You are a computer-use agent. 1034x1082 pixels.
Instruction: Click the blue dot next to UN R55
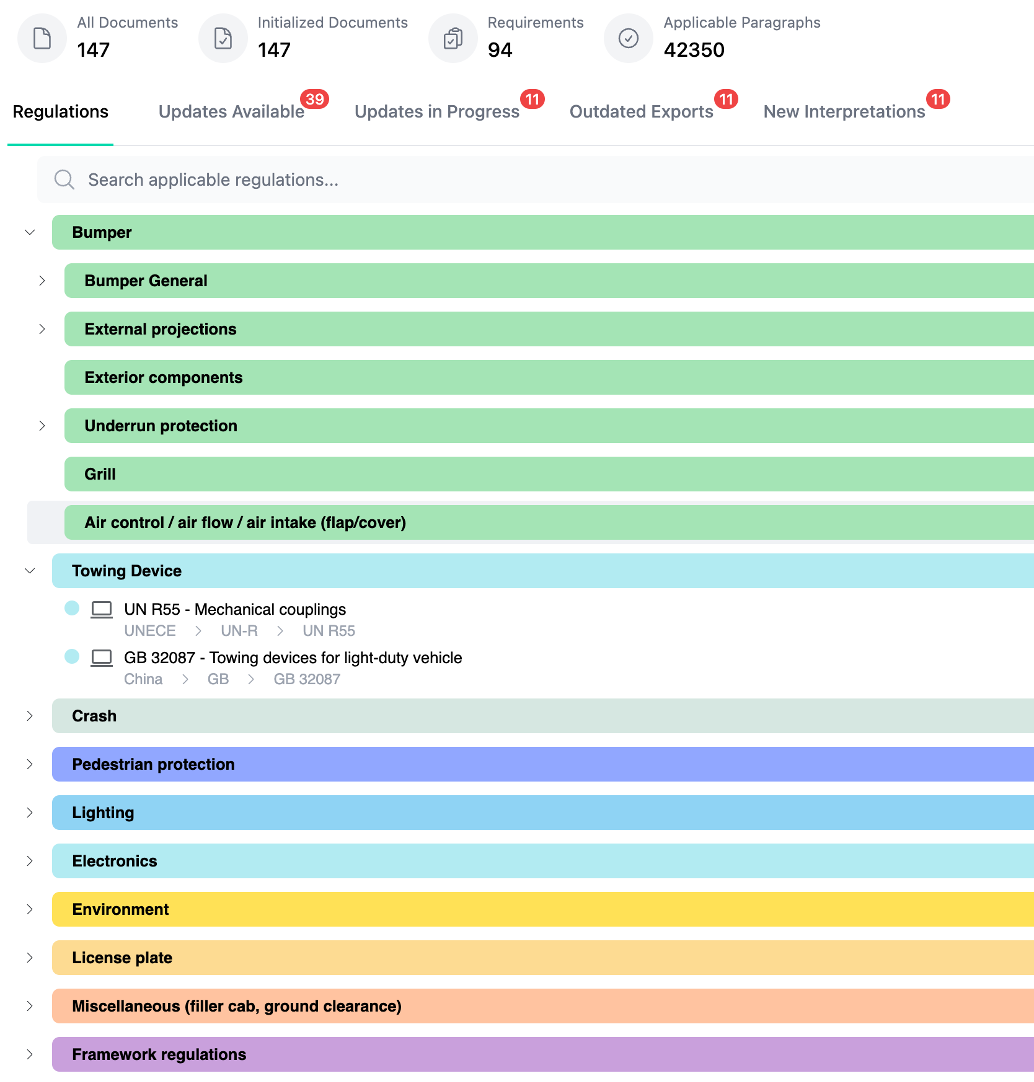click(x=72, y=608)
